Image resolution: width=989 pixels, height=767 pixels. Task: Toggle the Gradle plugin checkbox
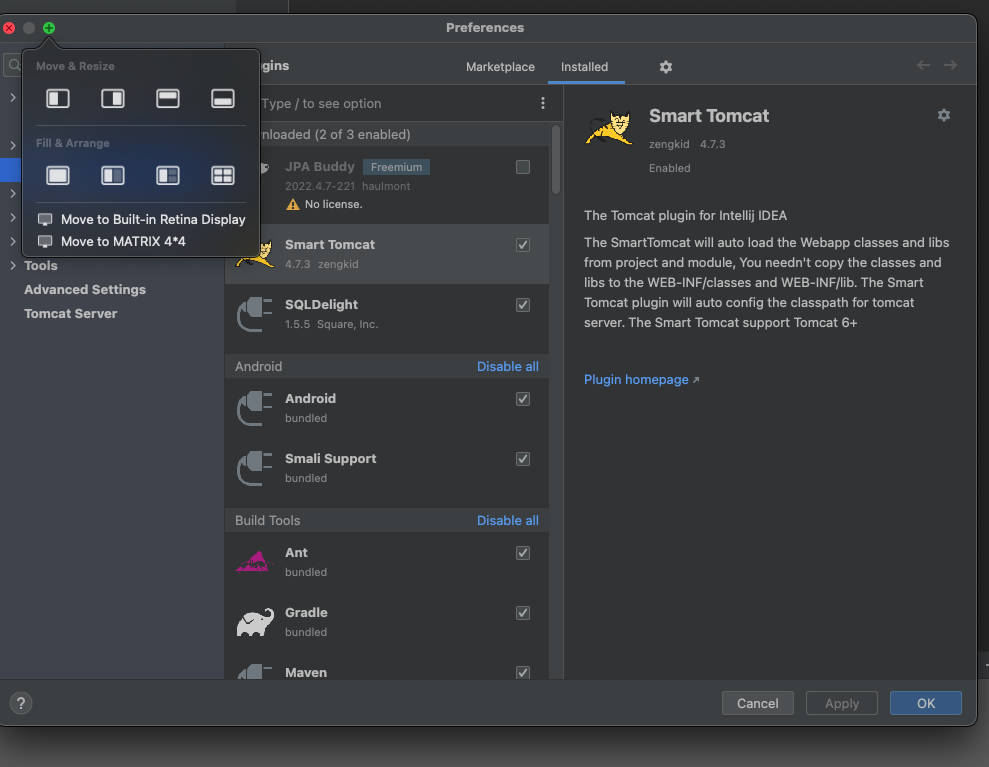tap(522, 612)
